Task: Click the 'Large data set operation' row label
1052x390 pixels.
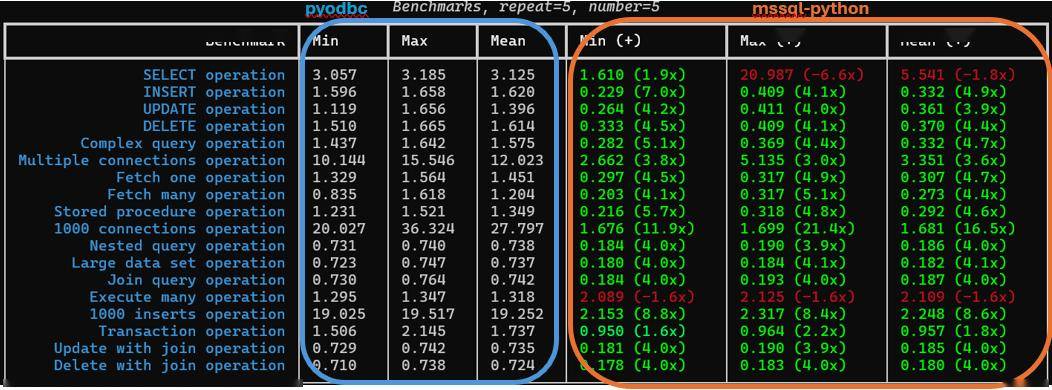Action: point(178,263)
